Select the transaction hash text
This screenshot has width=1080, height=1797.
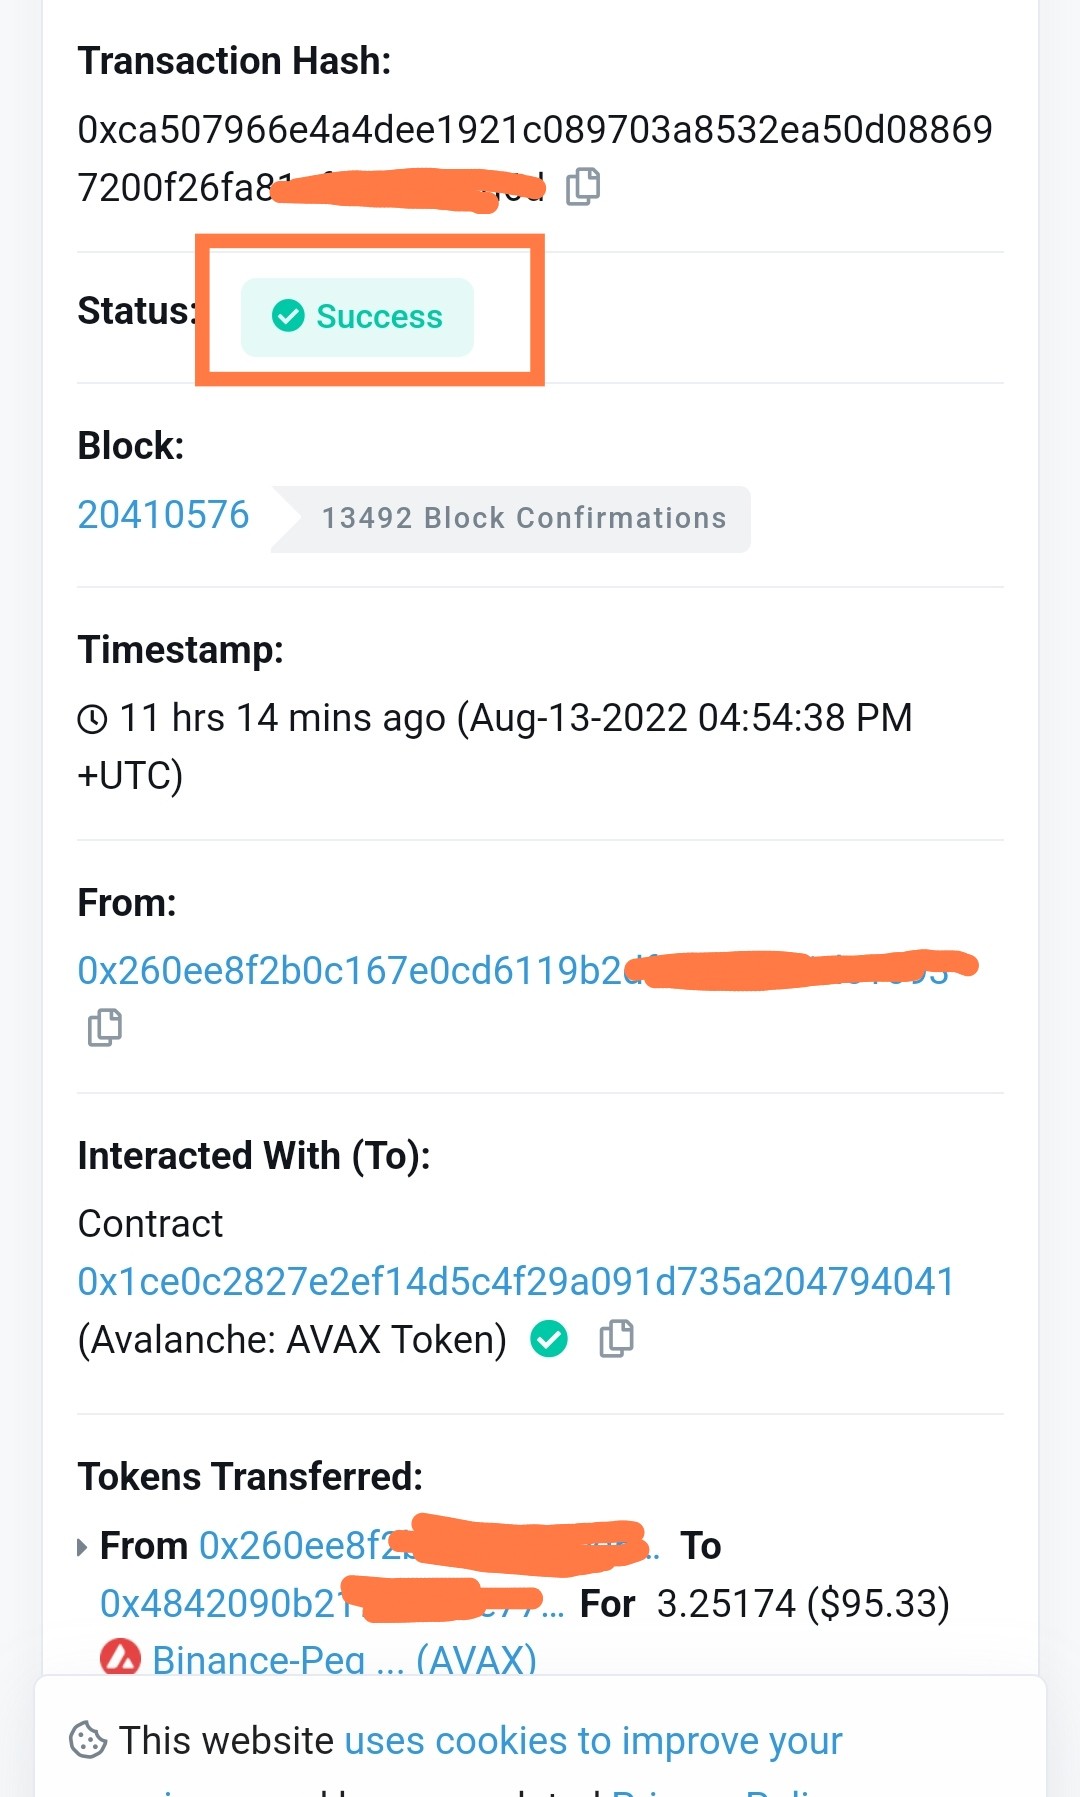tap(535, 158)
